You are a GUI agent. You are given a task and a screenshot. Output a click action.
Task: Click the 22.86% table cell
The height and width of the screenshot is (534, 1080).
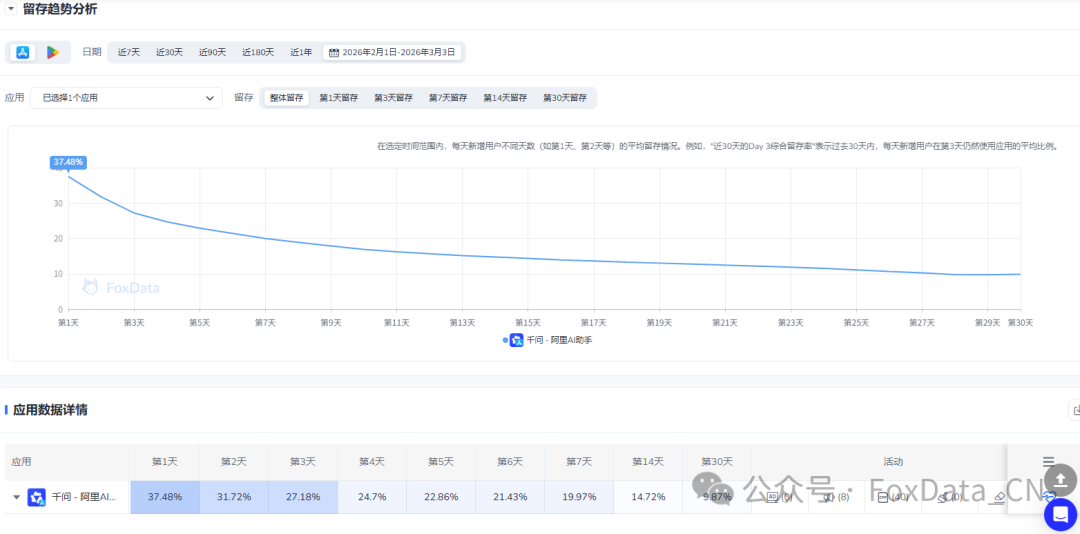tap(441, 497)
